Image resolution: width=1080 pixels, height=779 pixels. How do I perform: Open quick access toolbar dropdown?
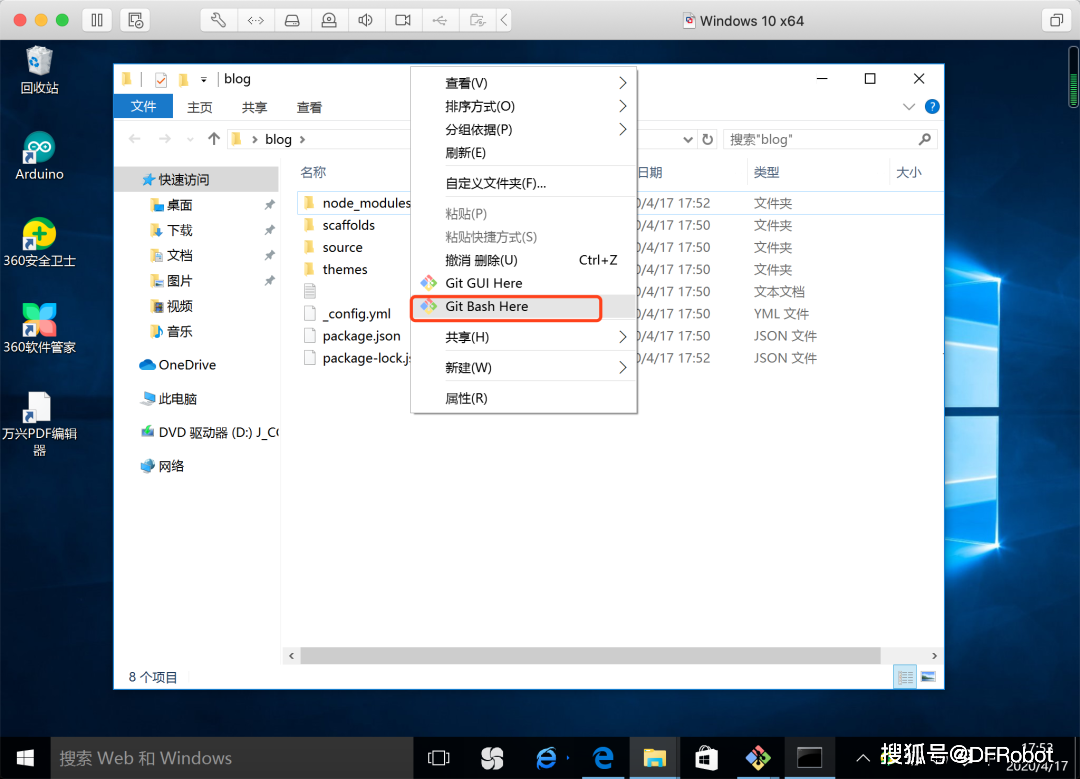click(204, 80)
